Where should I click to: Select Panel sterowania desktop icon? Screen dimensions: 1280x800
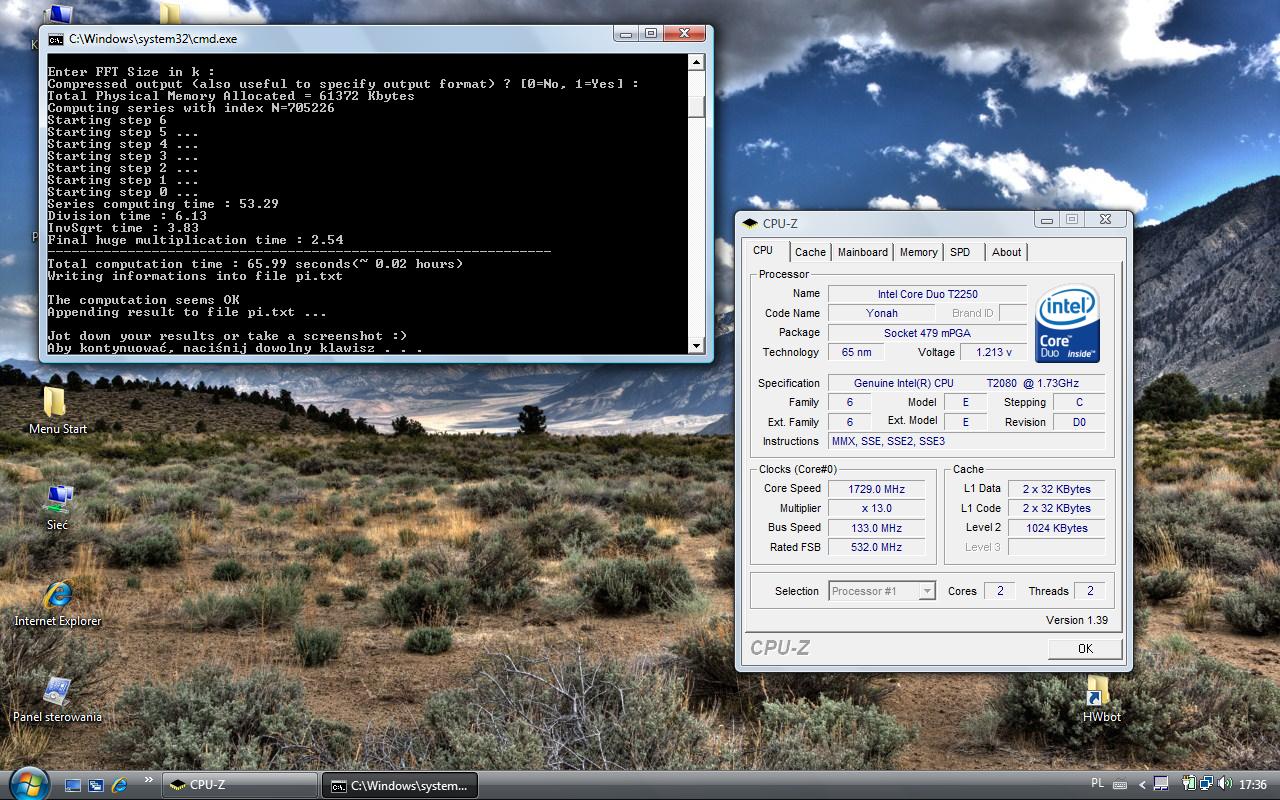click(x=57, y=690)
